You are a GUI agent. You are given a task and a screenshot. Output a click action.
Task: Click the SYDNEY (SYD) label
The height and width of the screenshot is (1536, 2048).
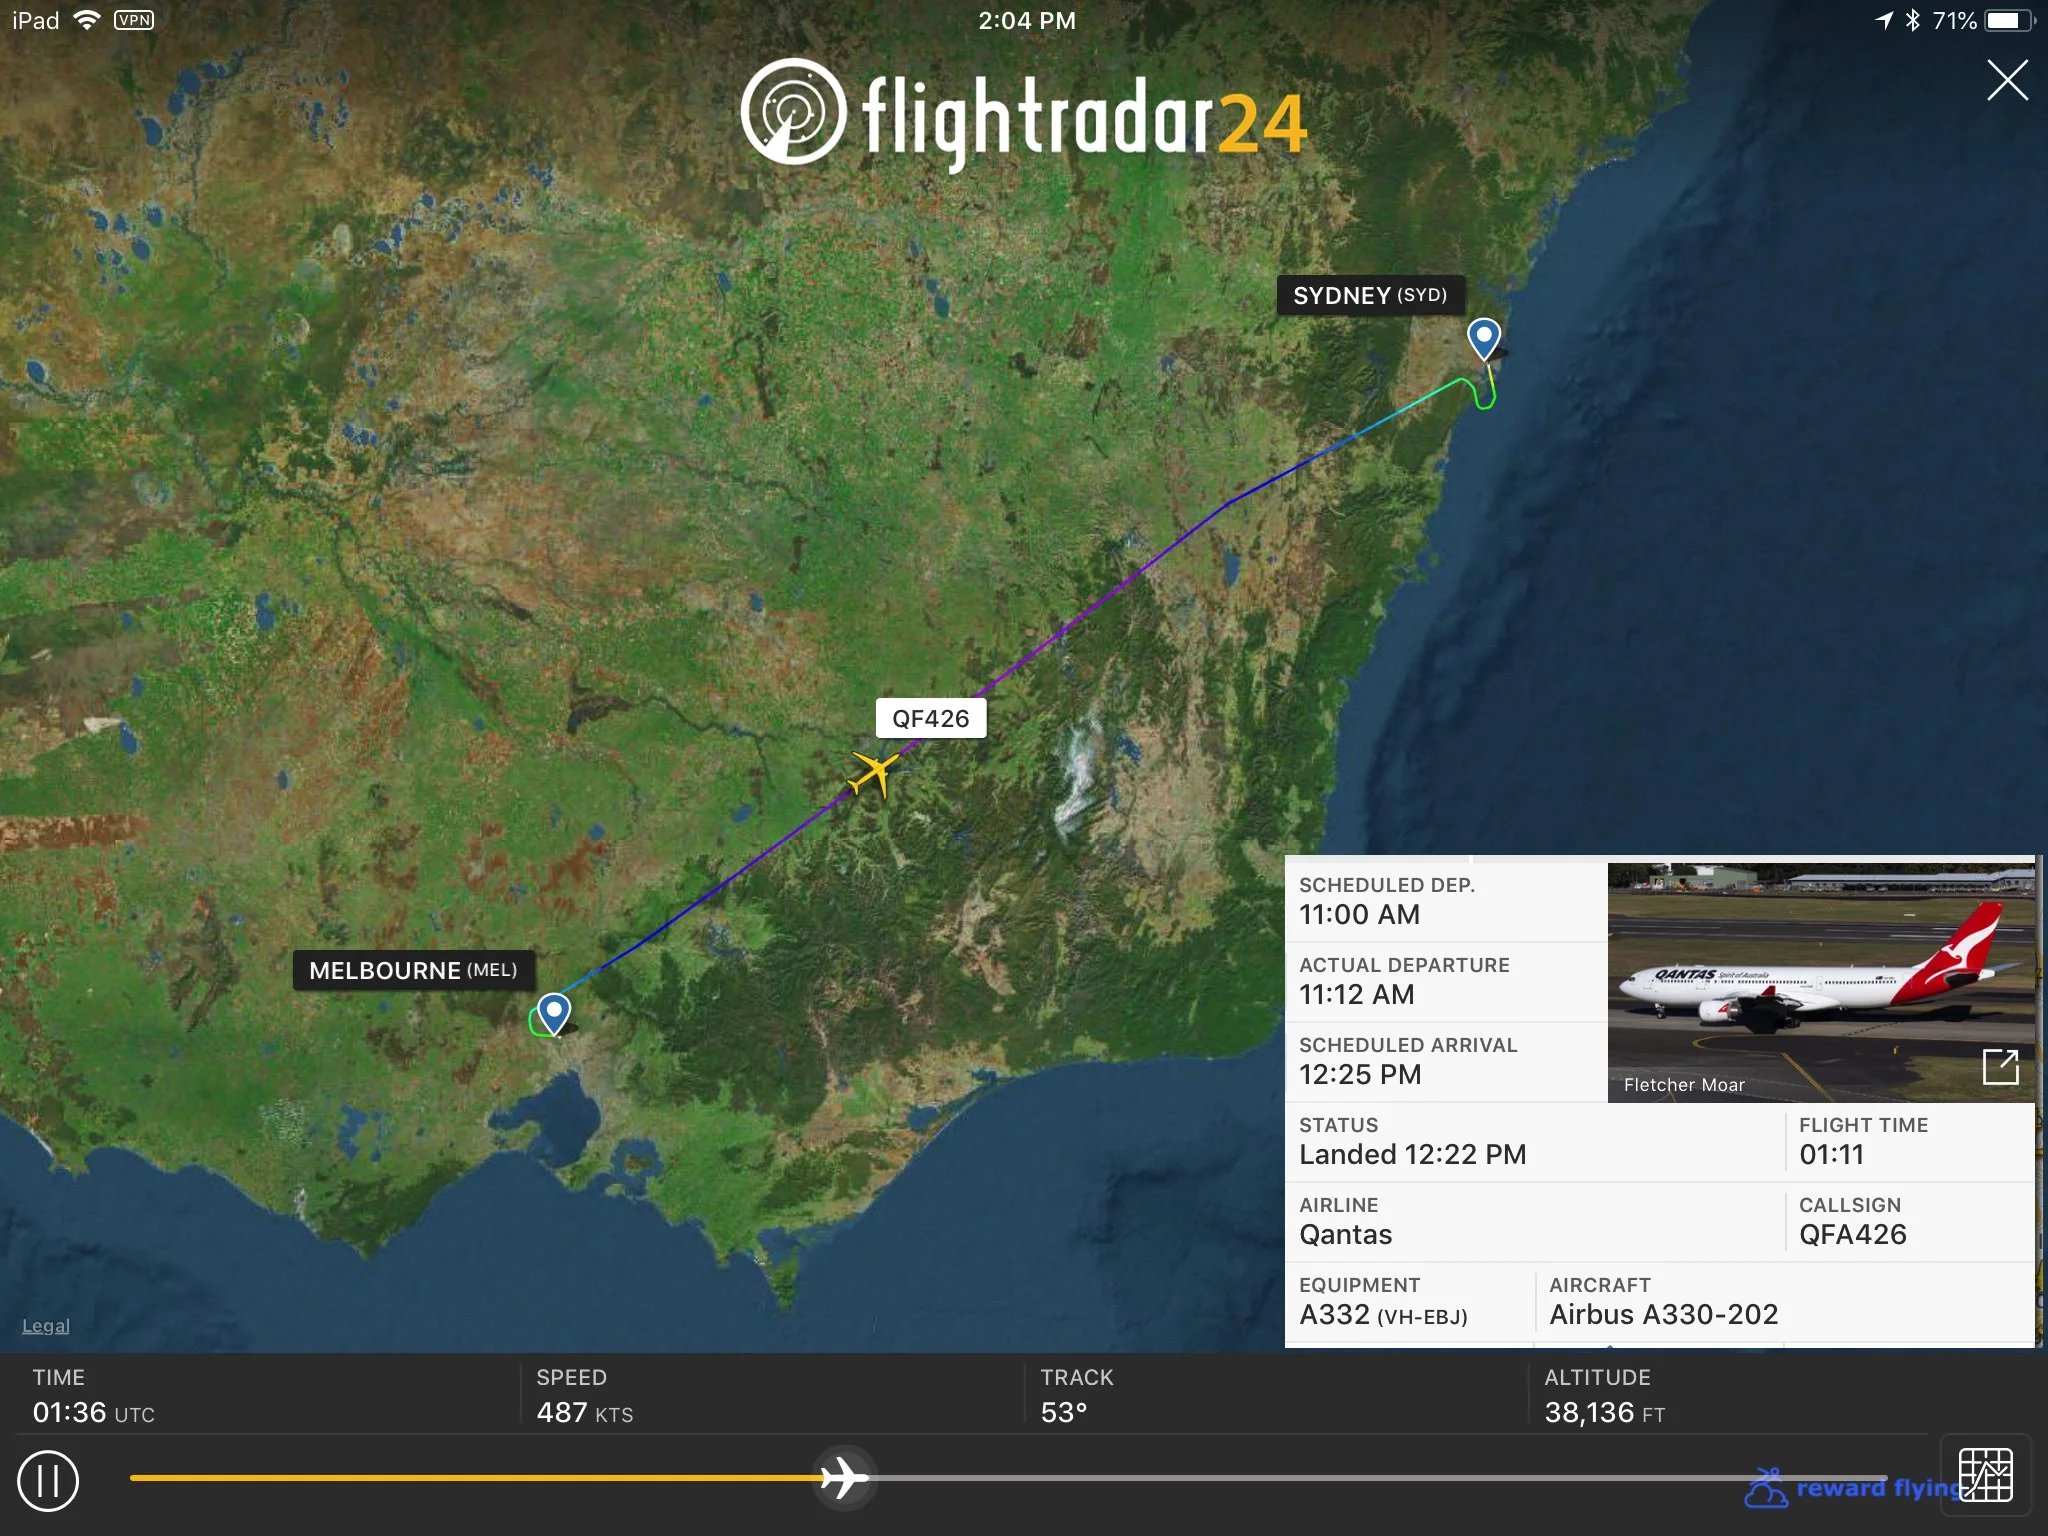point(1370,295)
